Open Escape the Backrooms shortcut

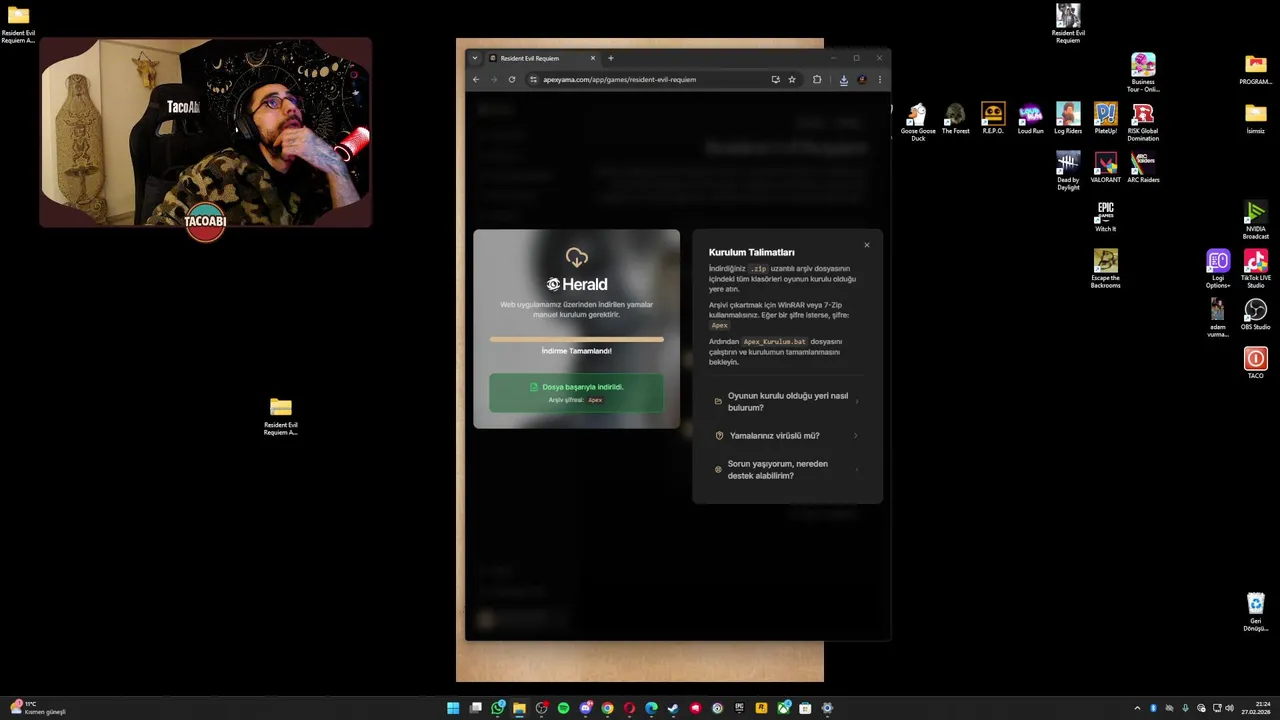pos(1105,268)
